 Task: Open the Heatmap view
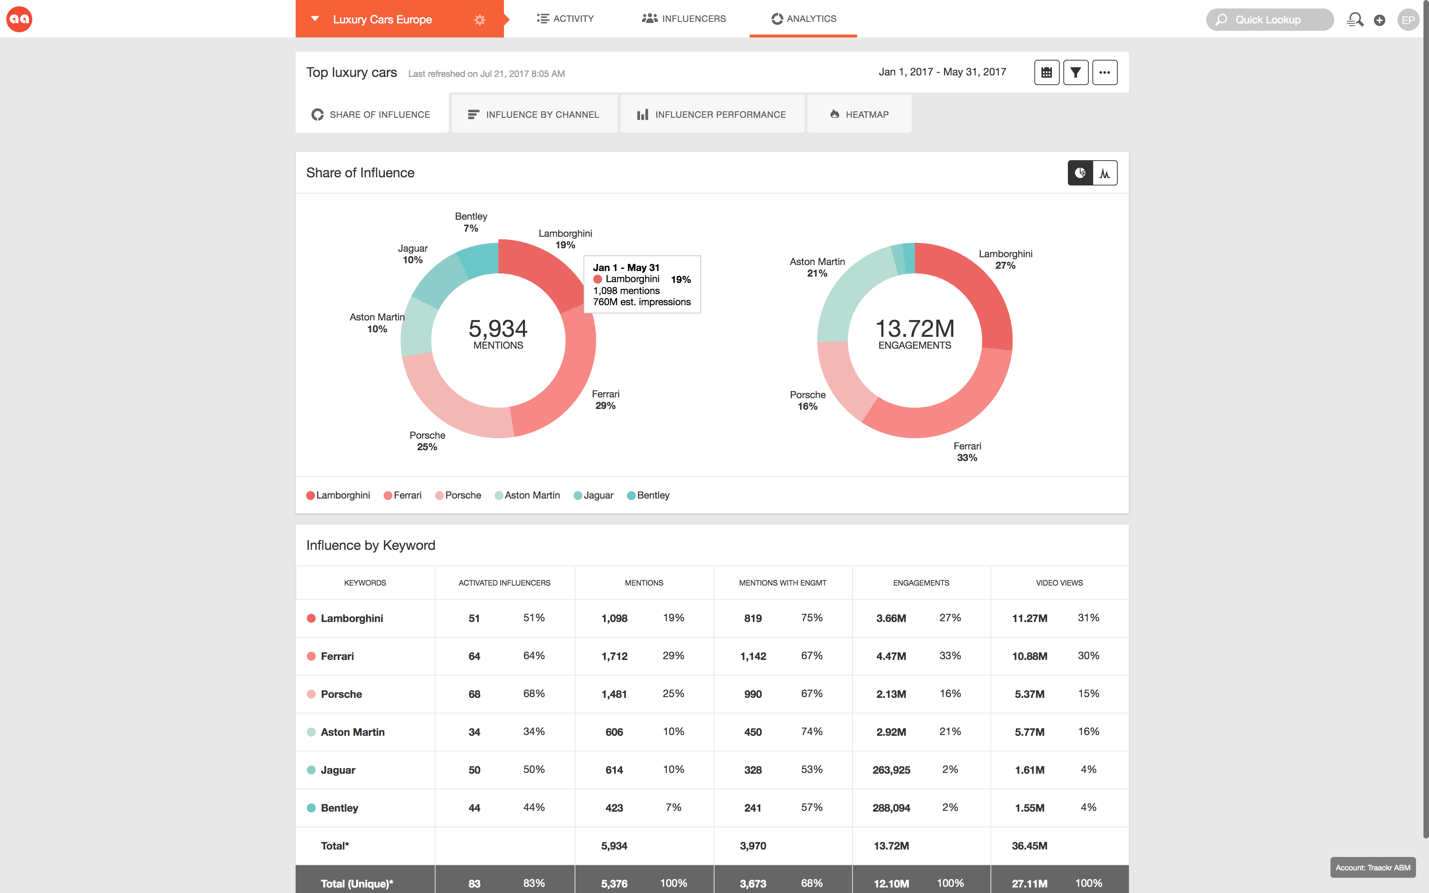coord(858,114)
